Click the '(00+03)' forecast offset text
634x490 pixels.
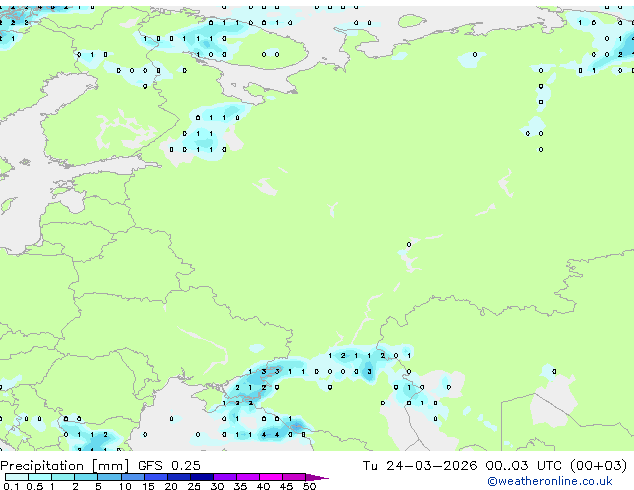pos(599,466)
